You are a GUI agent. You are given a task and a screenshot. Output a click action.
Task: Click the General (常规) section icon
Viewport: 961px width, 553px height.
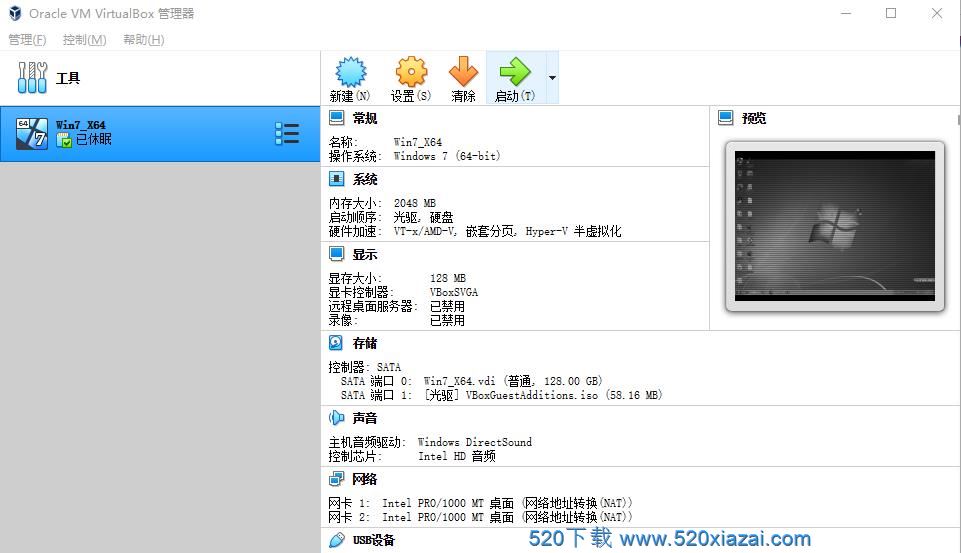(336, 117)
